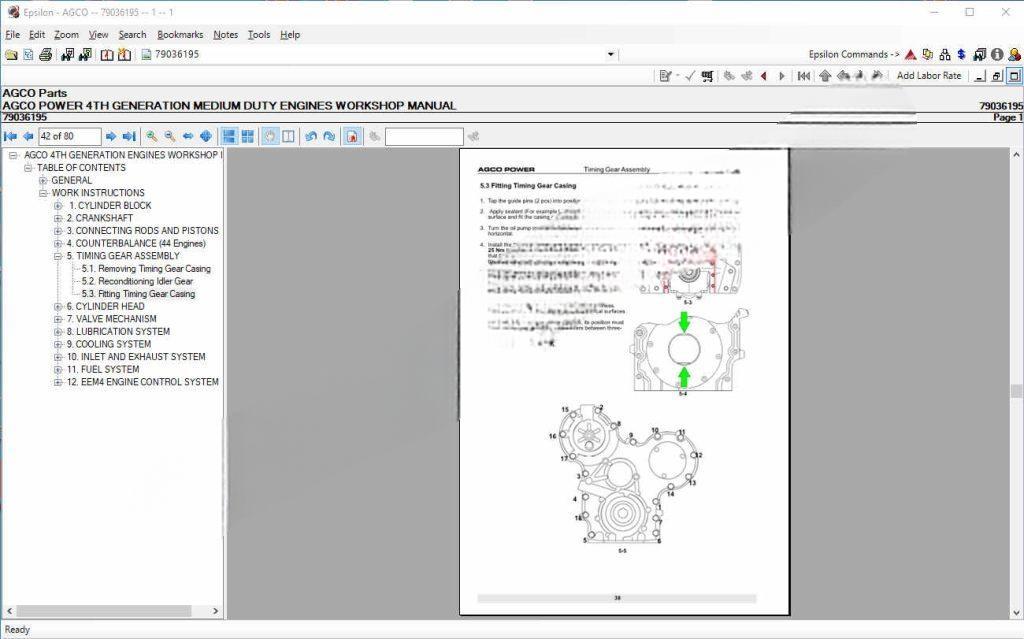Open the Tools menu
The height and width of the screenshot is (639, 1024).
[x=258, y=34]
